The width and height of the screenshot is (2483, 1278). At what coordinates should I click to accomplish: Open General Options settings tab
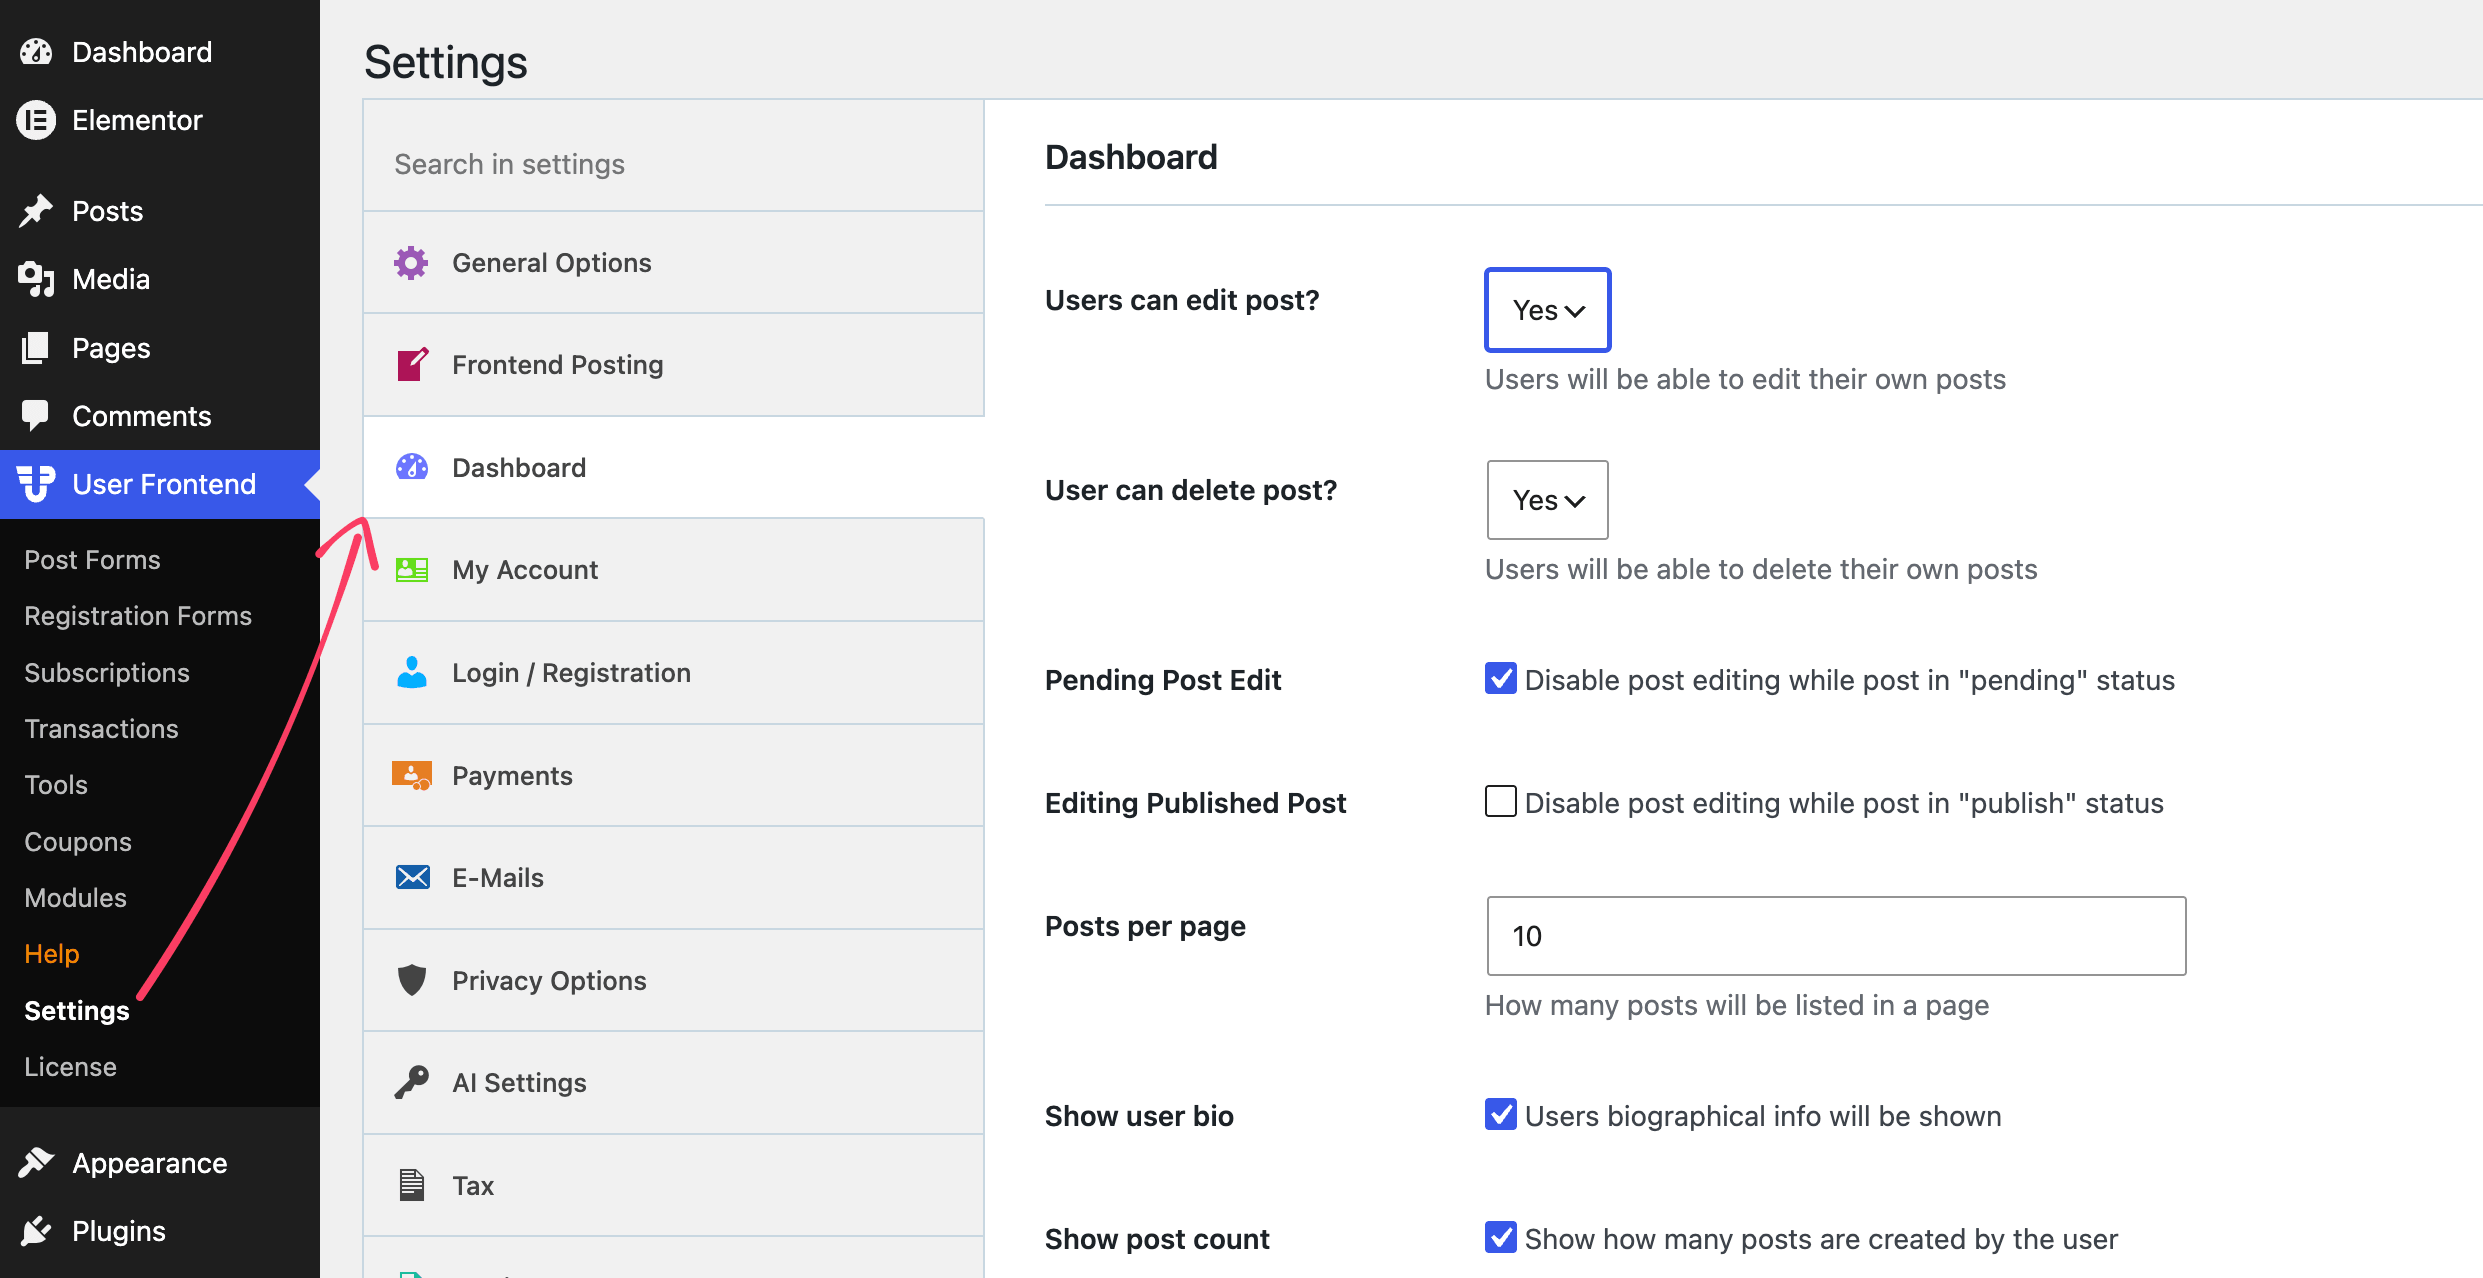coord(674,262)
